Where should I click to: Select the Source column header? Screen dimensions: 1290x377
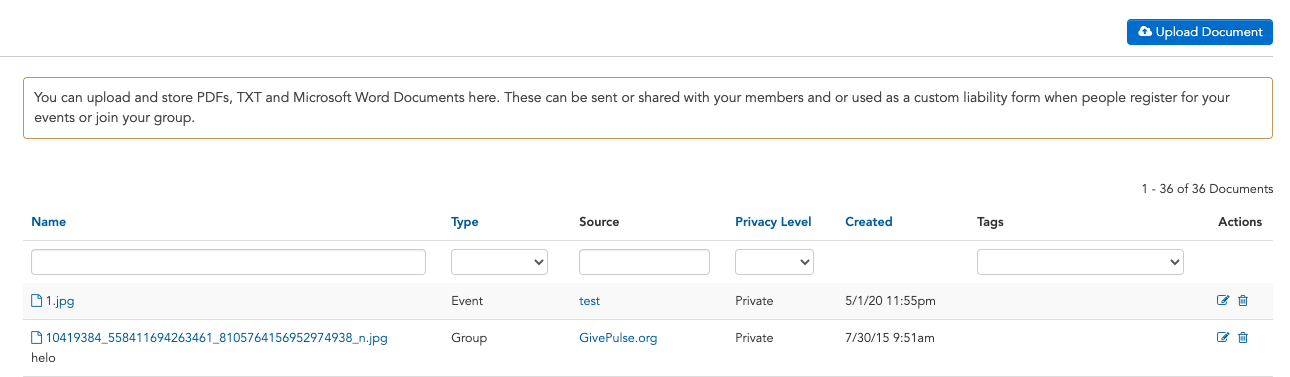point(599,222)
